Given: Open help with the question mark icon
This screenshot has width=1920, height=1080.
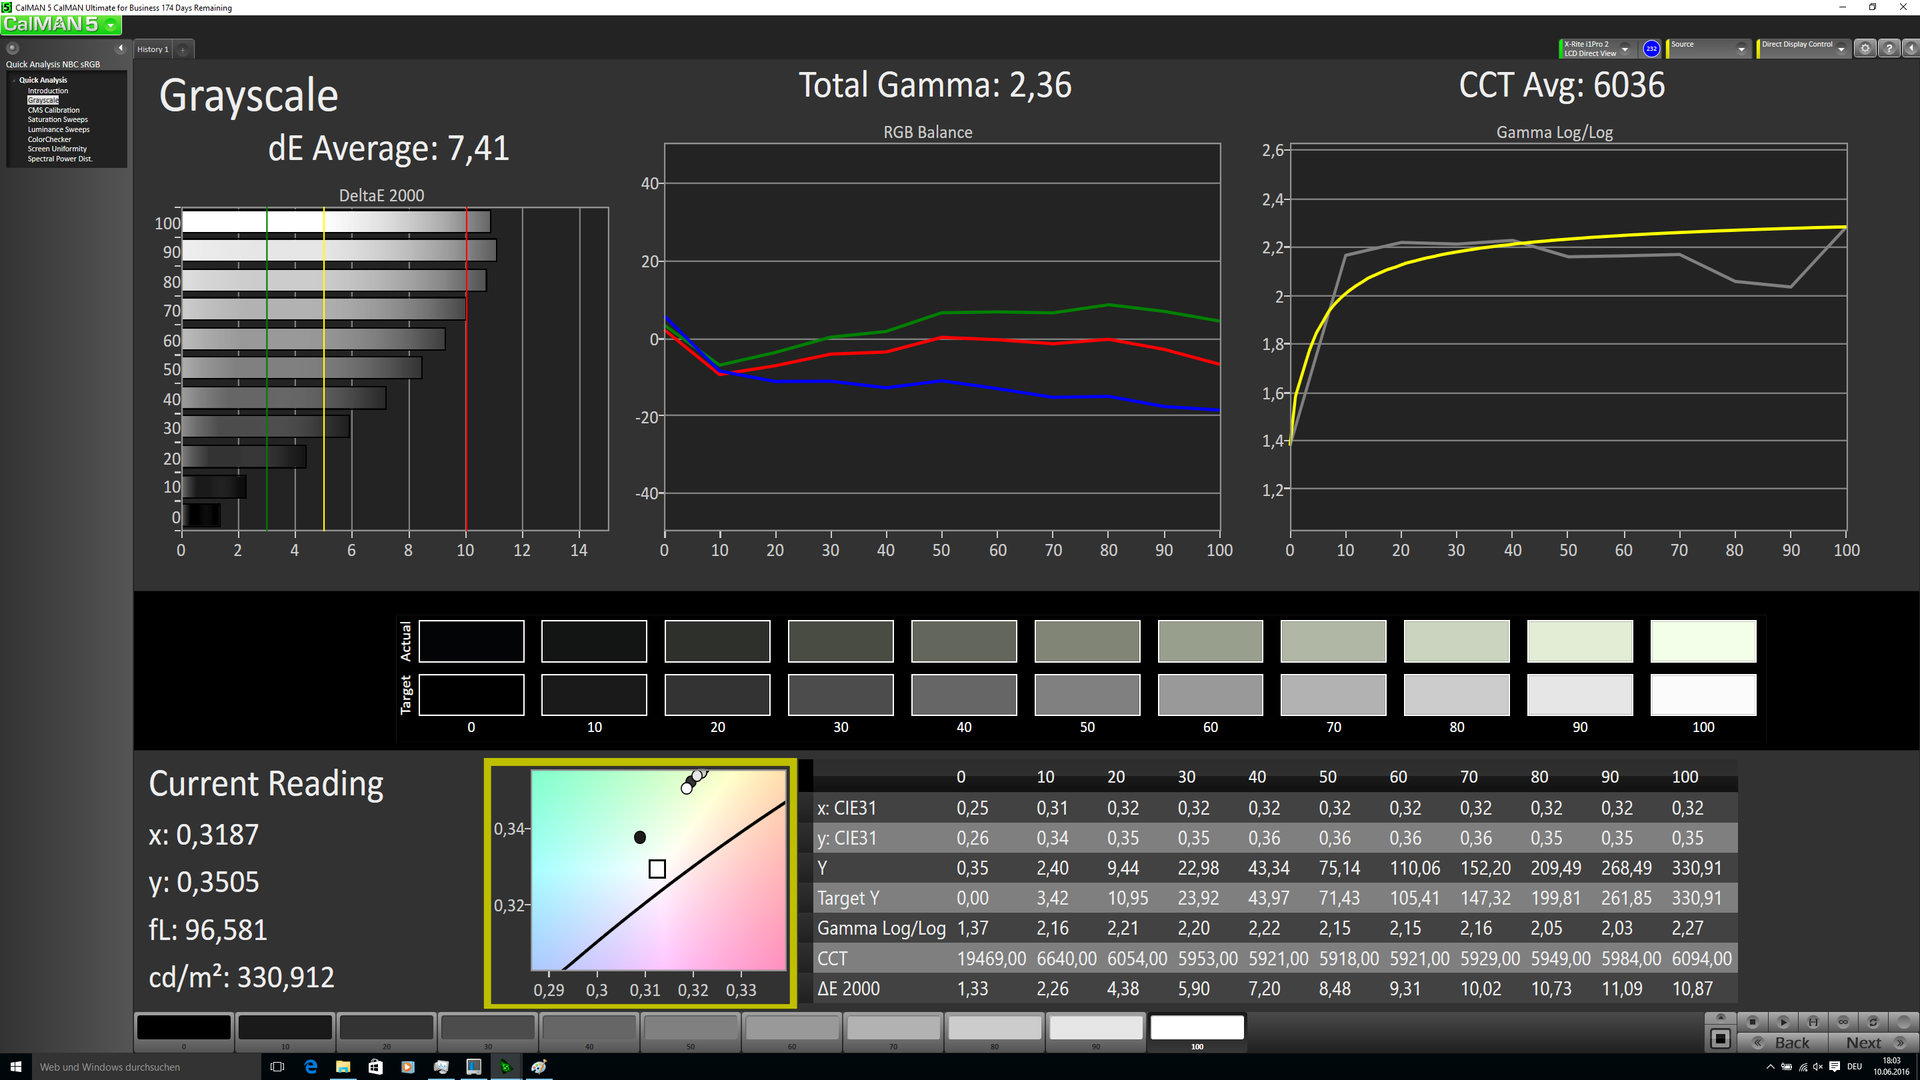Looking at the screenshot, I should point(1888,48).
